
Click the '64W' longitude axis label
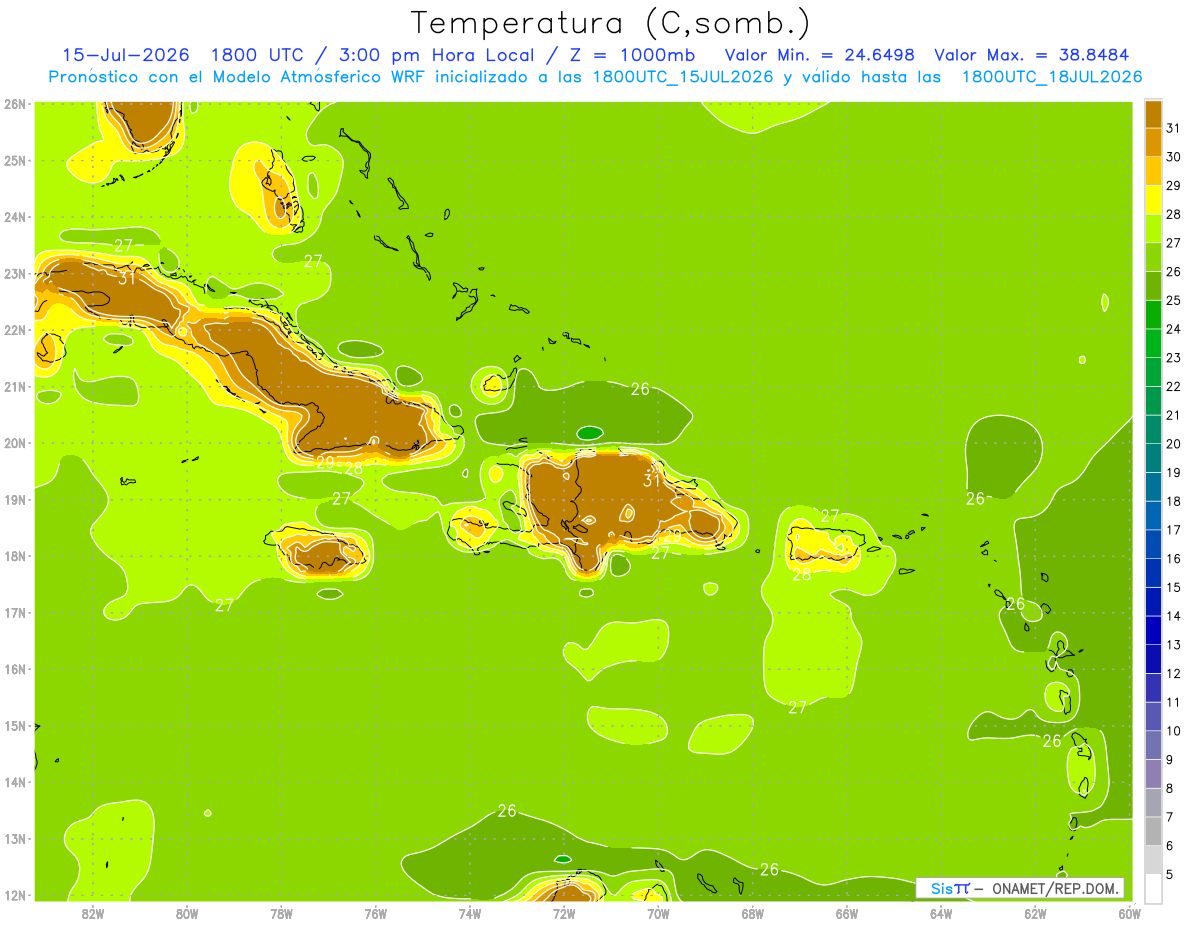941,913
